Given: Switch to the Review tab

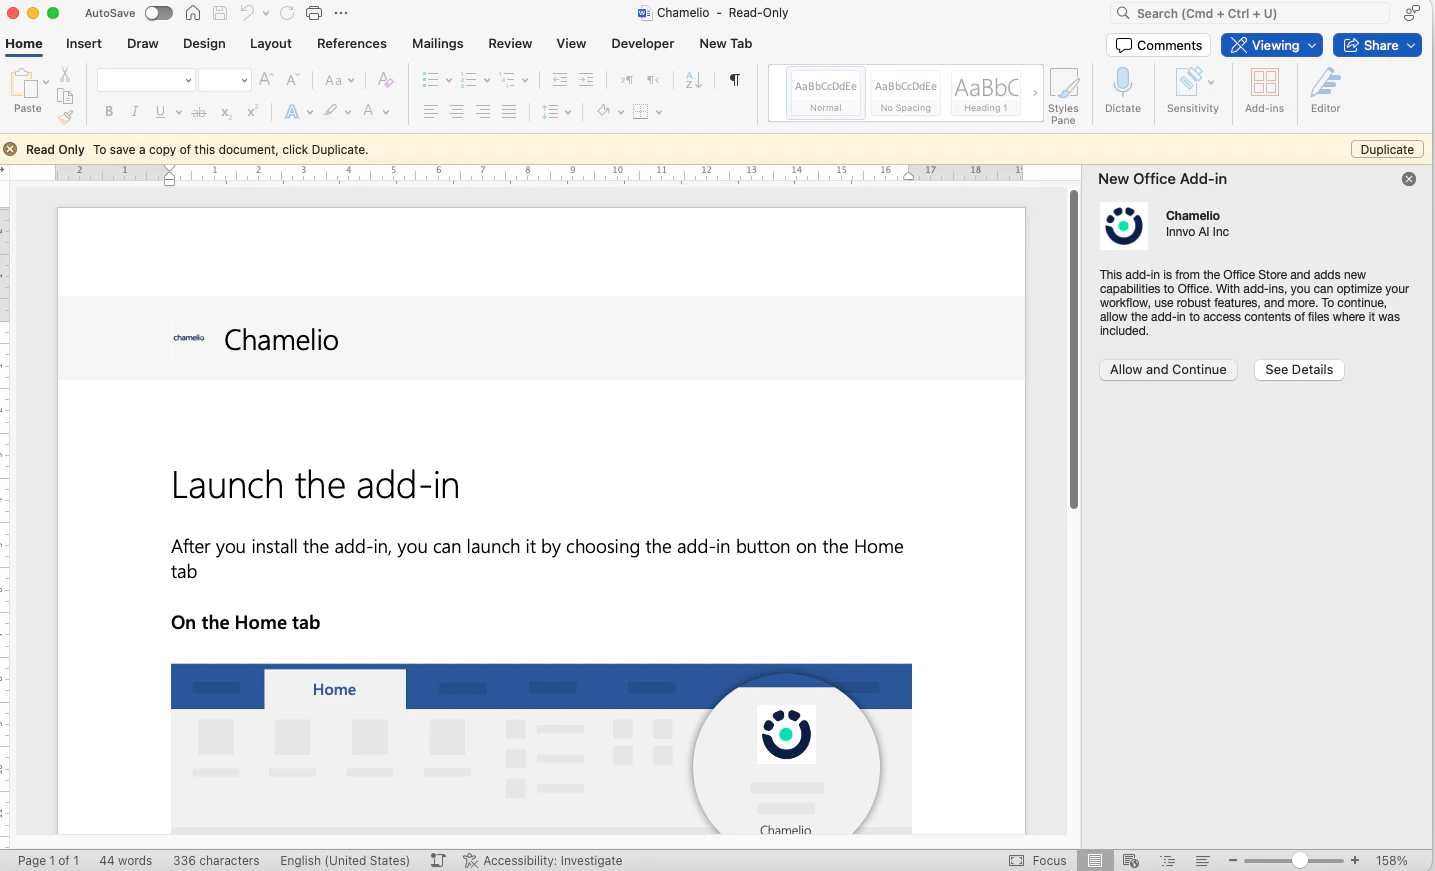Looking at the screenshot, I should pos(510,44).
